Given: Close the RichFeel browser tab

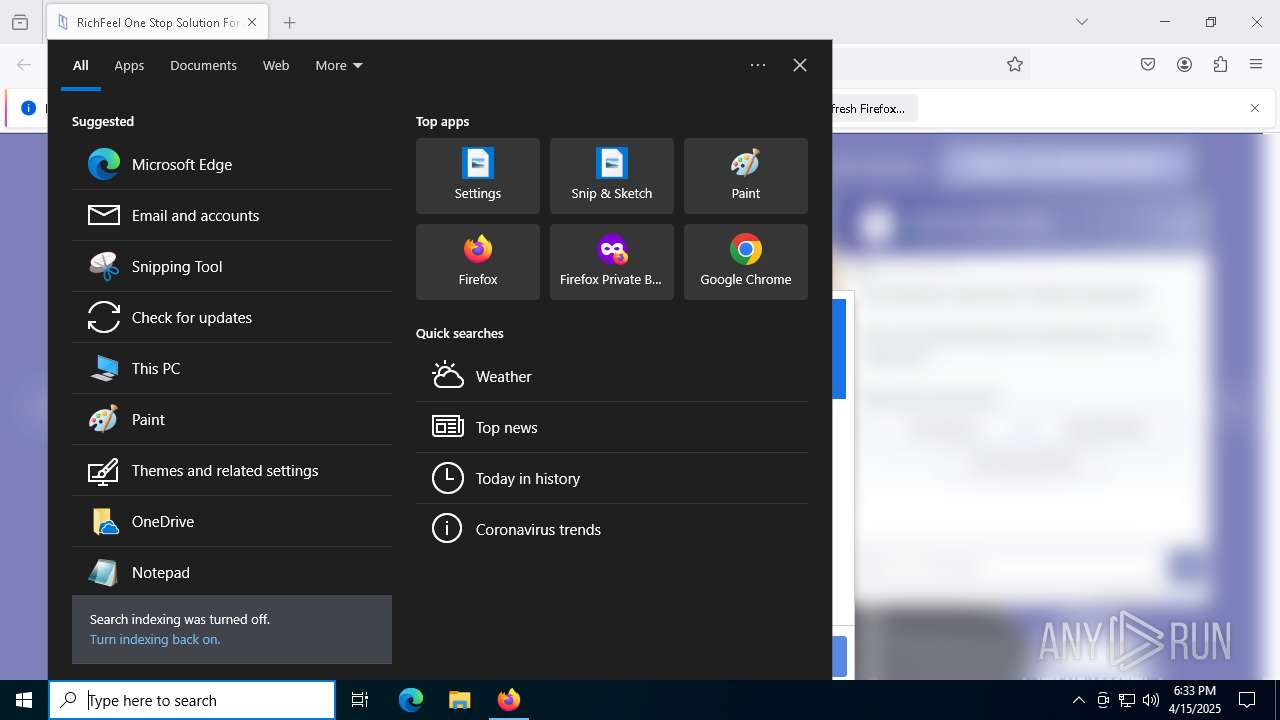Looking at the screenshot, I should (251, 22).
